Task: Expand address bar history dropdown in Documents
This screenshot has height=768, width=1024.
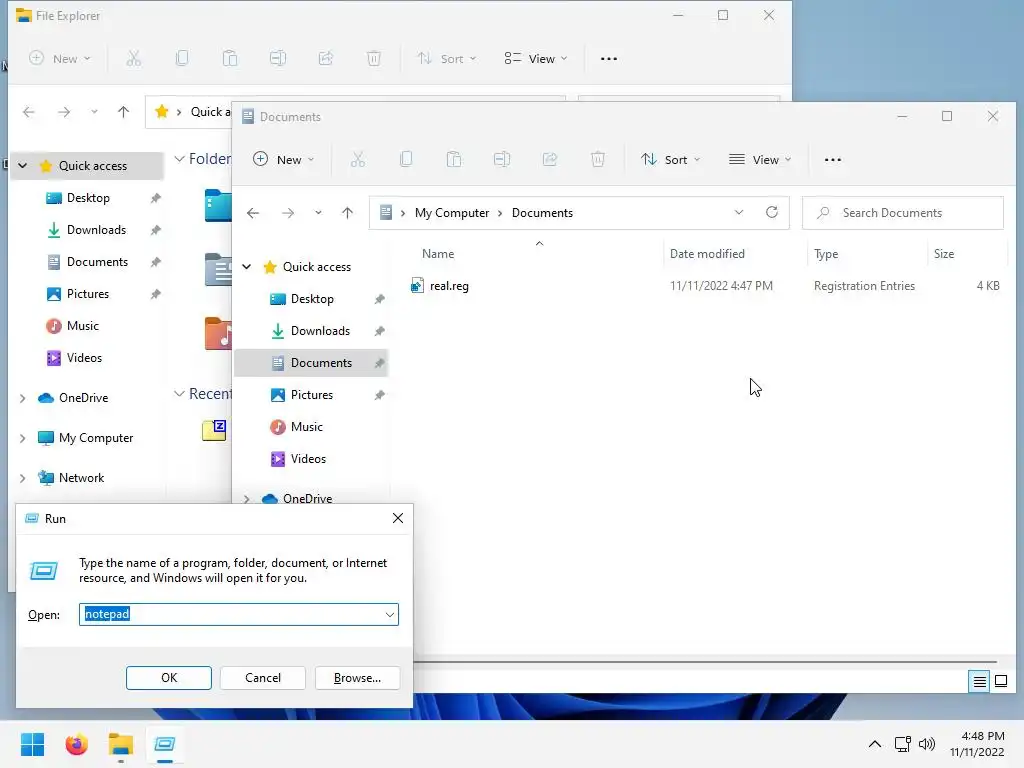Action: click(739, 212)
